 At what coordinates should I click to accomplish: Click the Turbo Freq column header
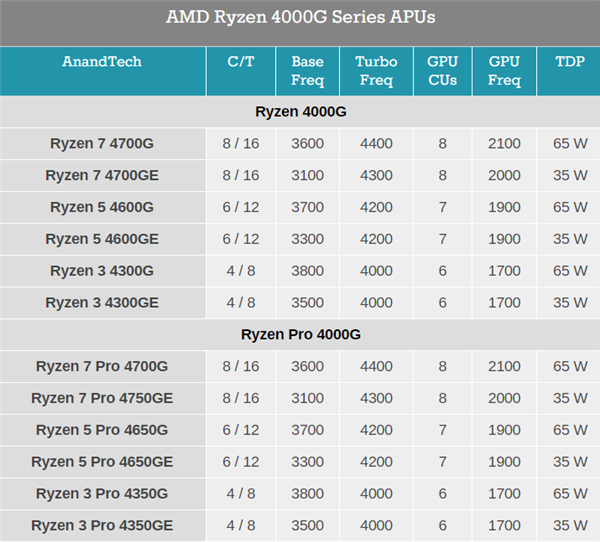(376, 70)
